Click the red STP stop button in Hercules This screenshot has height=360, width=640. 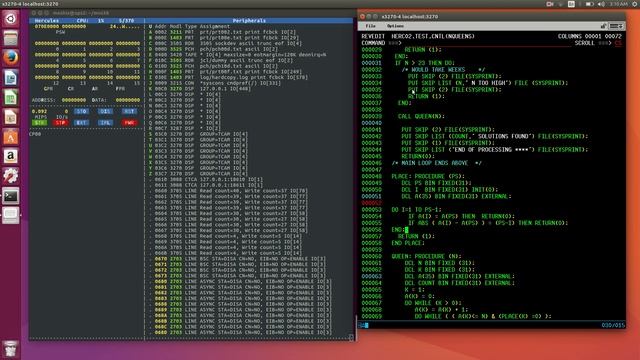point(60,123)
